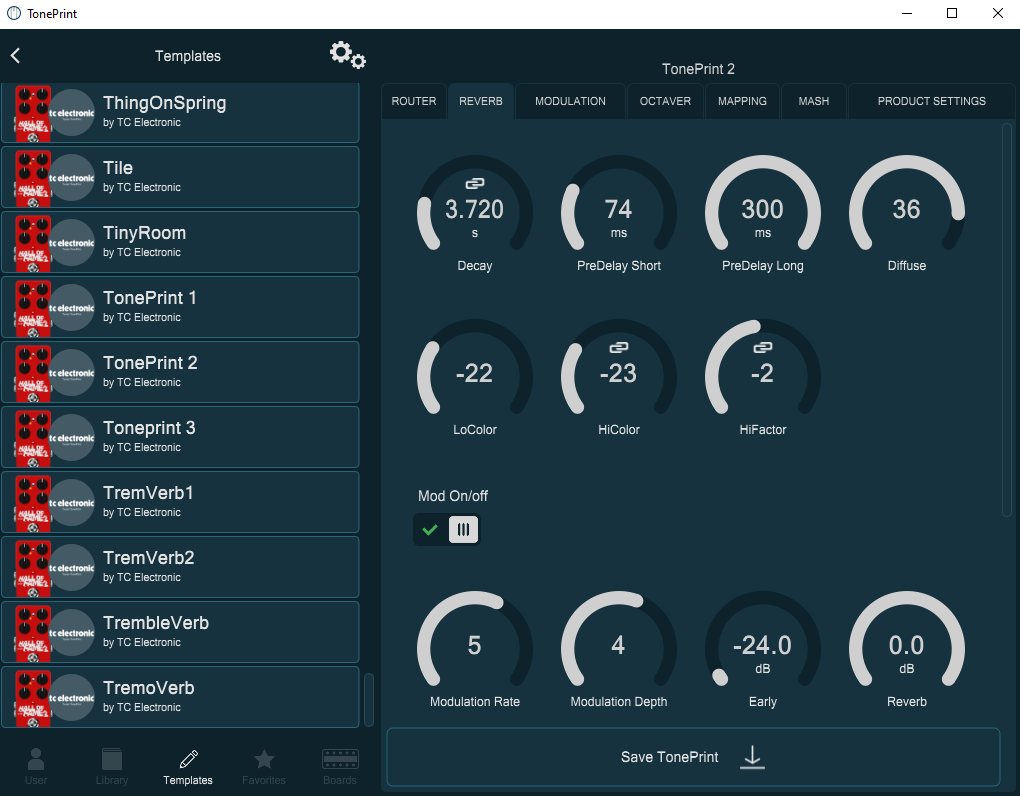The width and height of the screenshot is (1020, 796).
Task: Open the MODULATION tab
Action: pyautogui.click(x=570, y=101)
